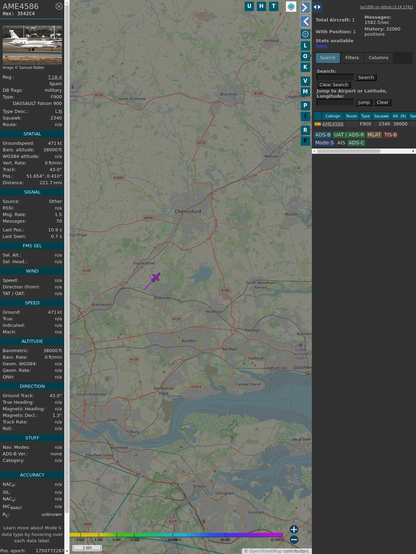Click the P persistence mode button
Screen dimensions: 416x554
point(305,105)
